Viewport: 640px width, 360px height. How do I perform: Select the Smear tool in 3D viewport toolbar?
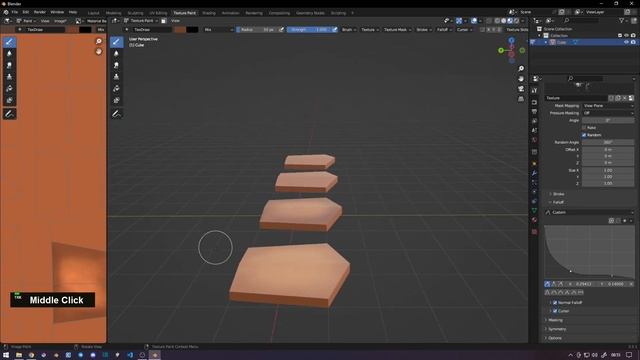[116, 65]
